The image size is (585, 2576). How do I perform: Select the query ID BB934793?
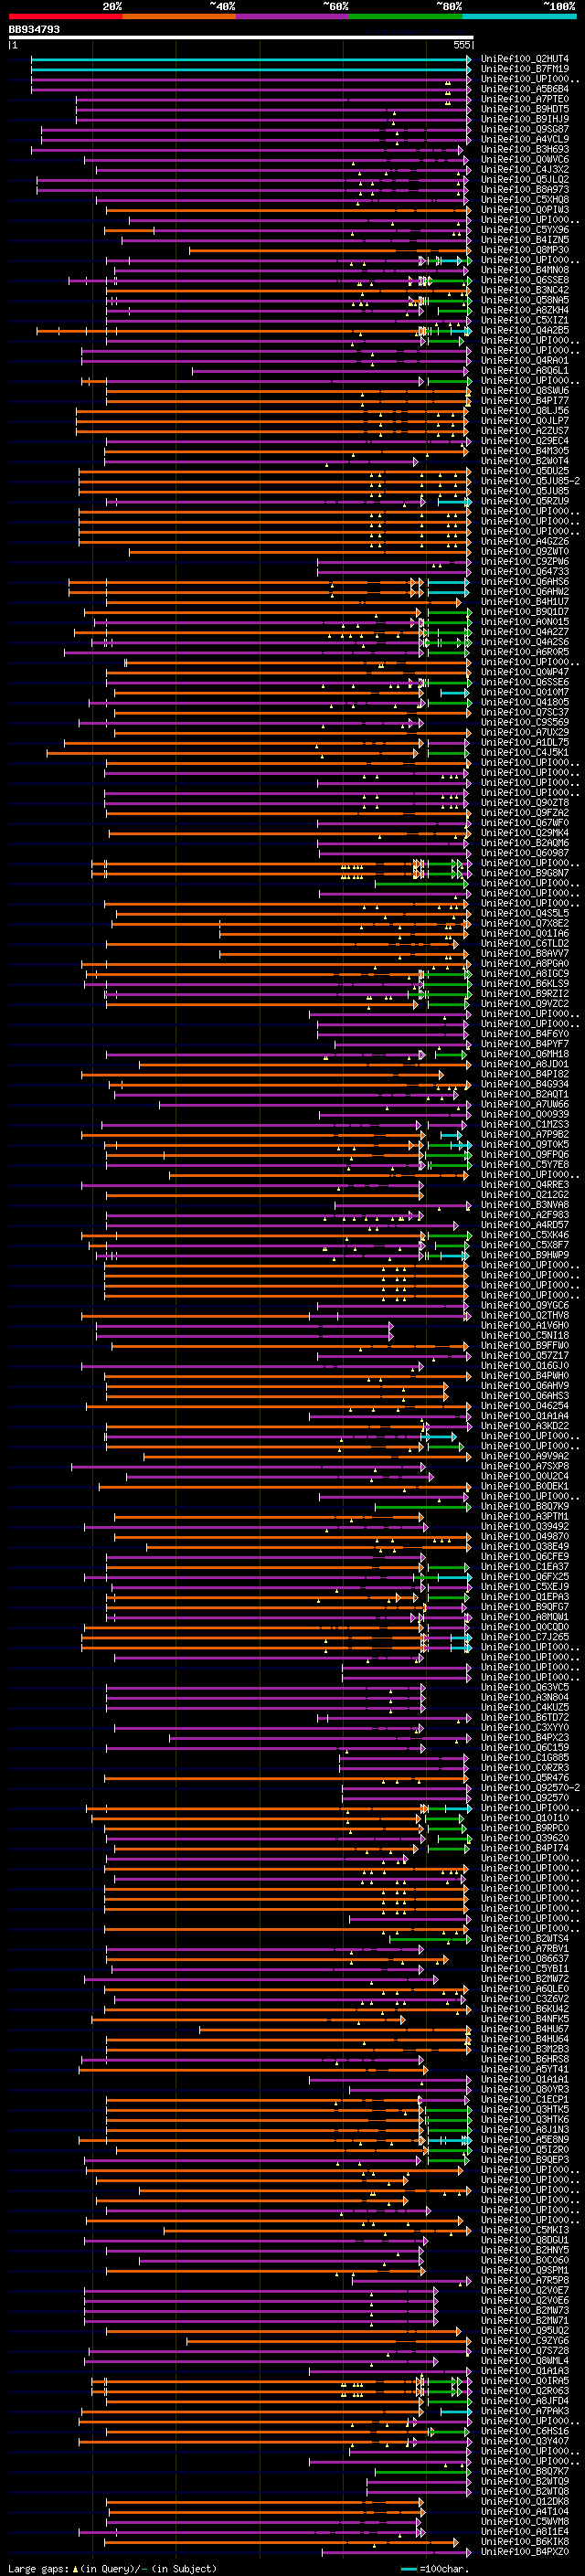pos(34,29)
